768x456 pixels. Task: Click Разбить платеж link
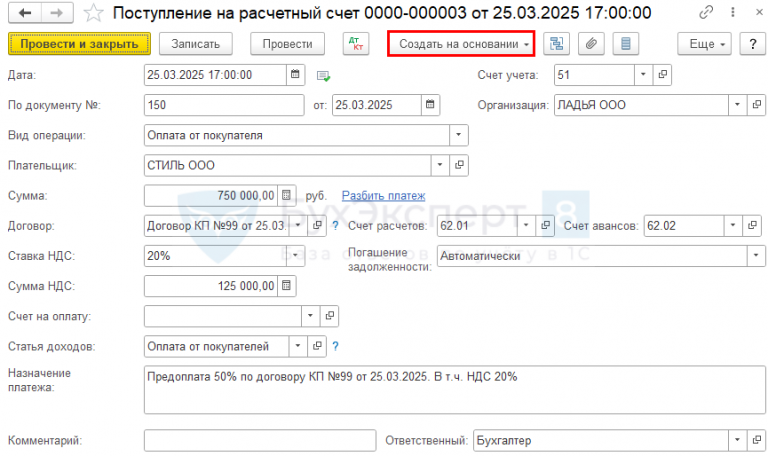coord(384,196)
